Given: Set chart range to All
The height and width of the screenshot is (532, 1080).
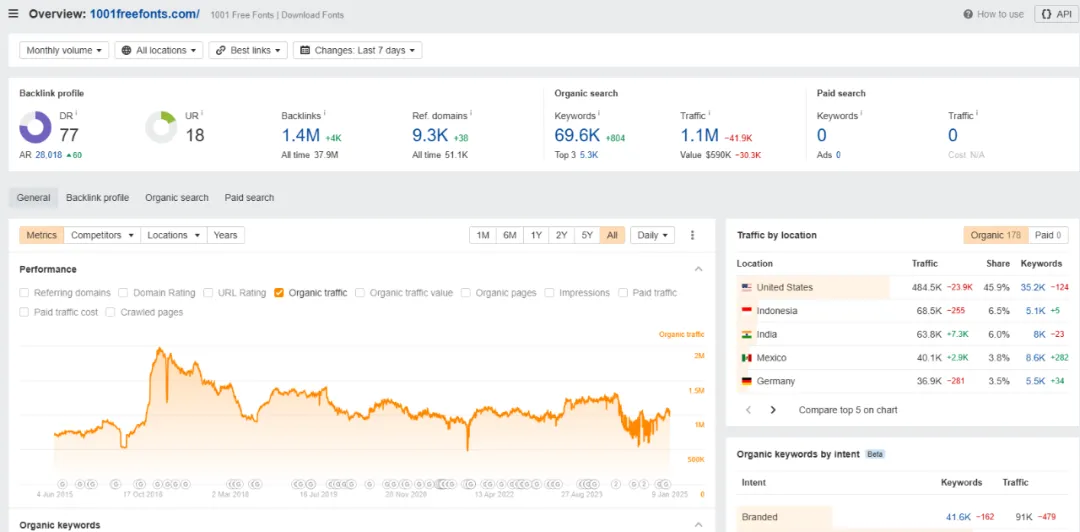Looking at the screenshot, I should (x=612, y=235).
